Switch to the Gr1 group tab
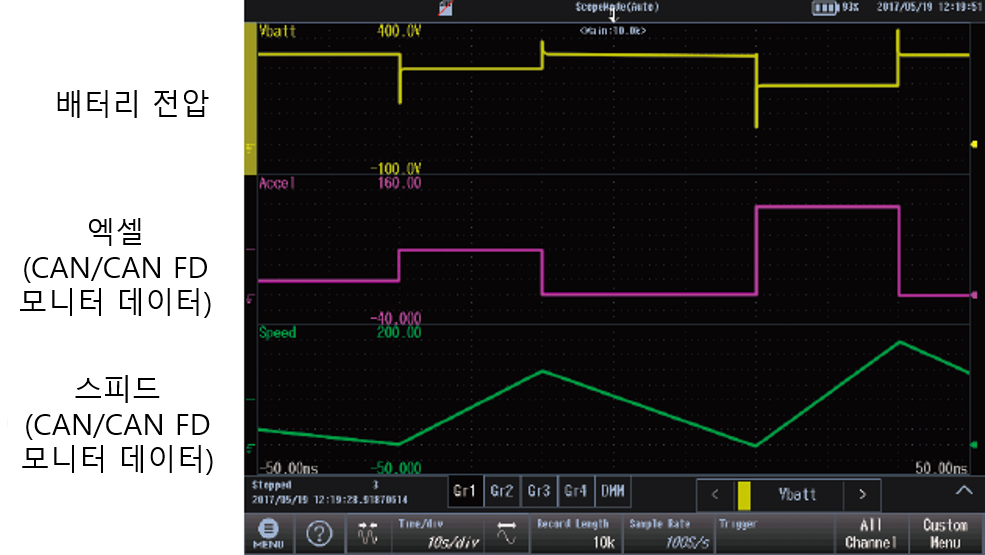The height and width of the screenshot is (555, 985). 465,492
